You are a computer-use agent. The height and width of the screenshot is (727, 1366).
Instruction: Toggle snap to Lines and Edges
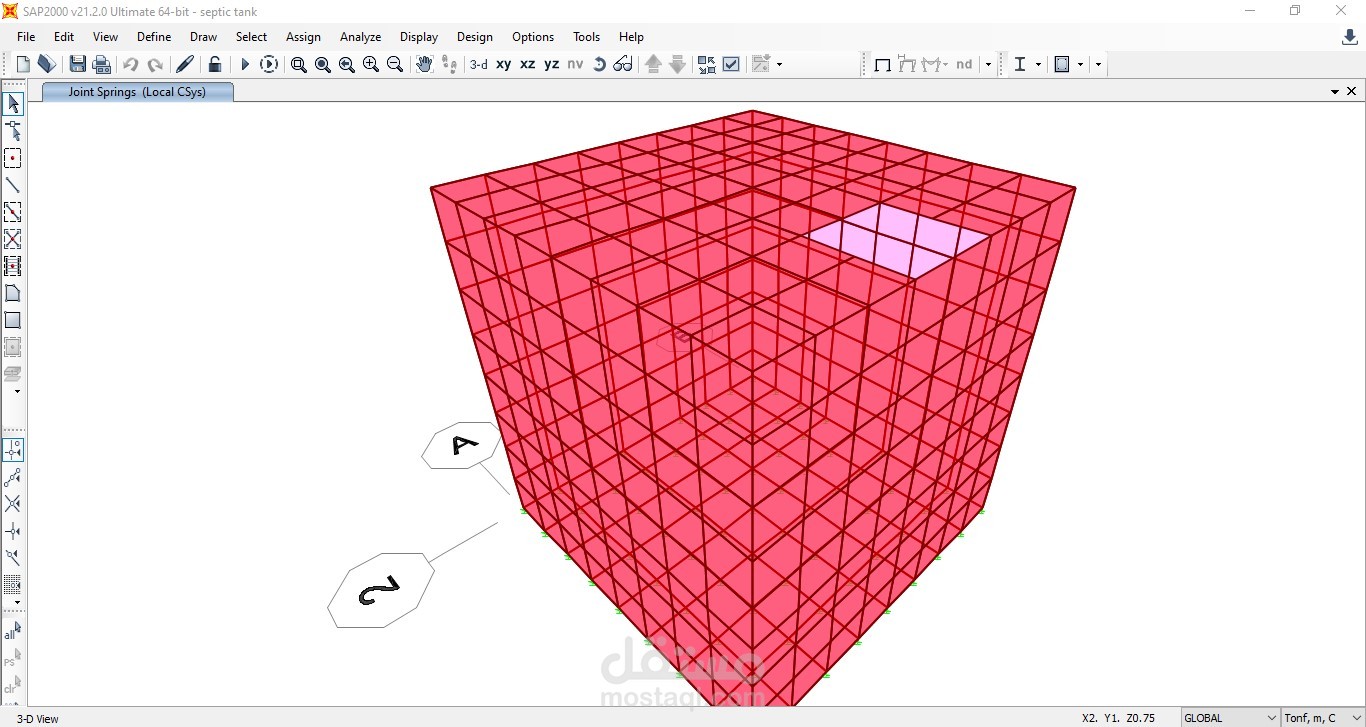[x=13, y=558]
